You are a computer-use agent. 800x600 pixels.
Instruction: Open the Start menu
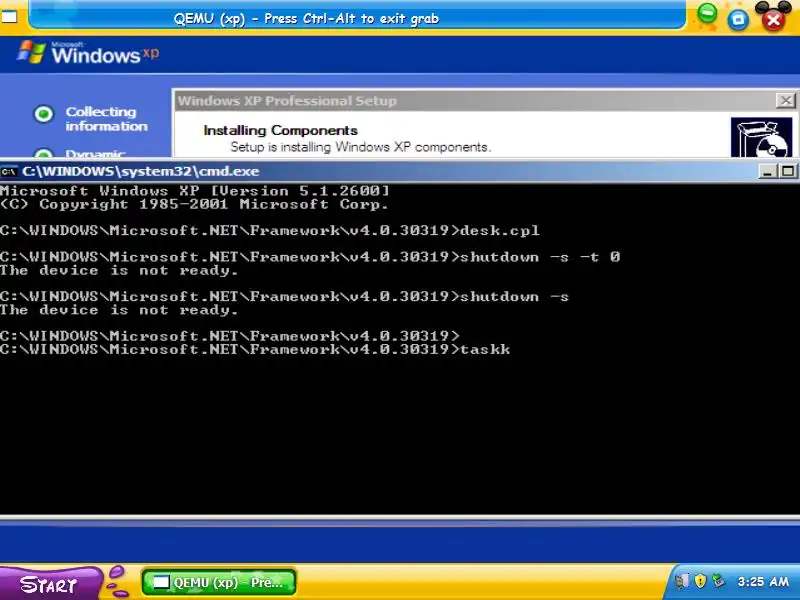tap(49, 585)
